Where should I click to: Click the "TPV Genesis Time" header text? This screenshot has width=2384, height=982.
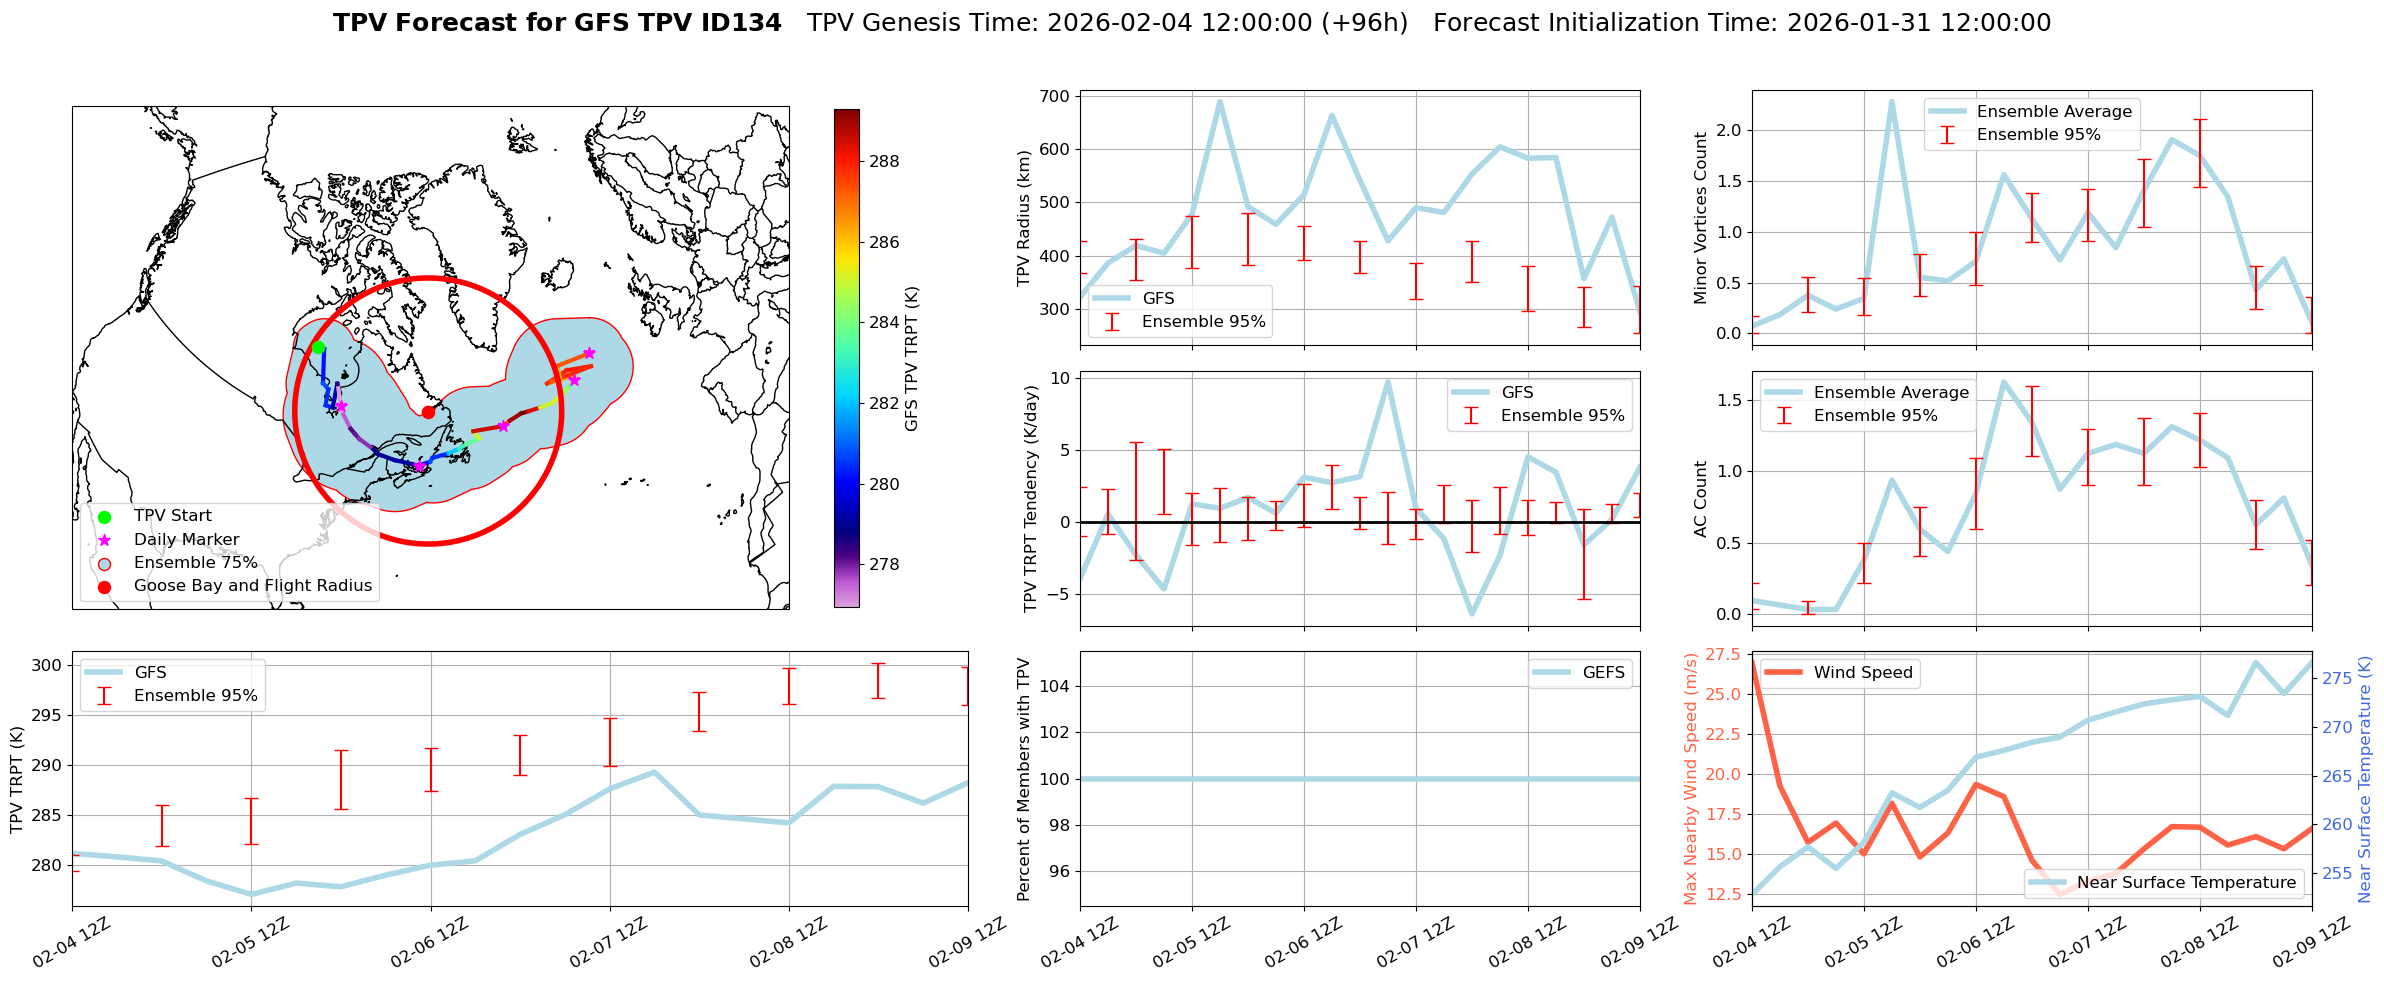tap(1107, 23)
